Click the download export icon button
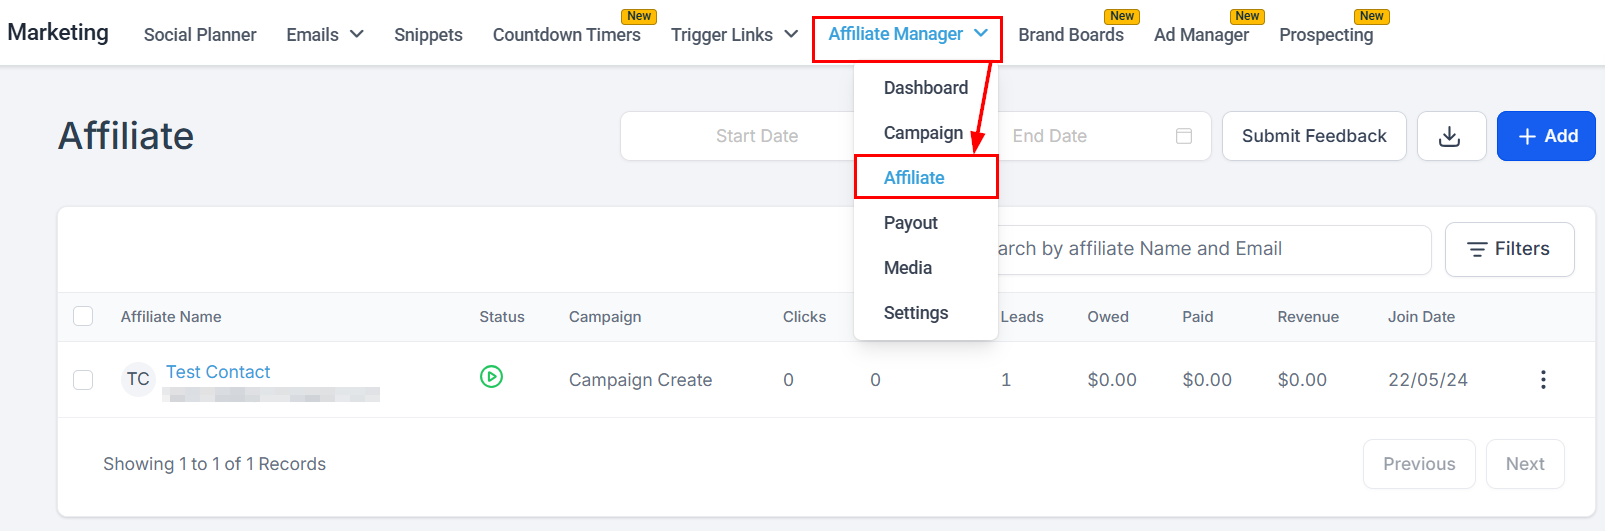1605x531 pixels. 1450,136
